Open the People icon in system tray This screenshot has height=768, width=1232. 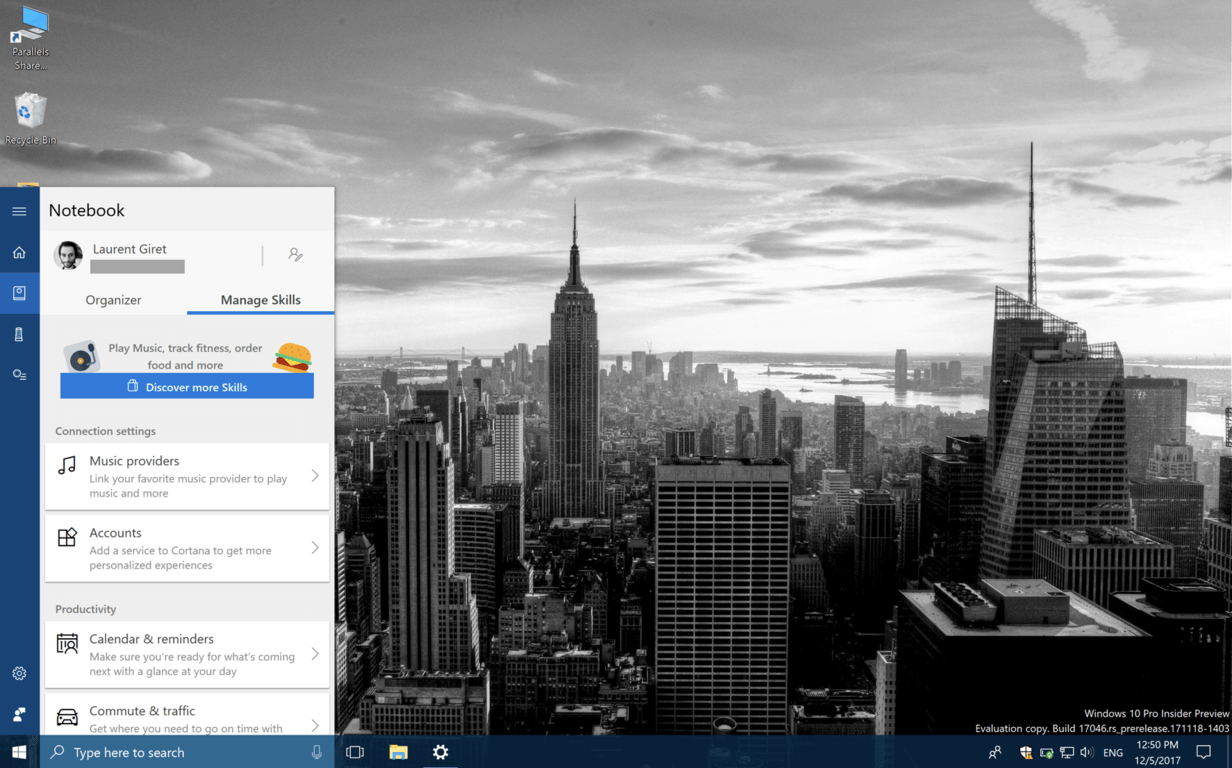[995, 752]
